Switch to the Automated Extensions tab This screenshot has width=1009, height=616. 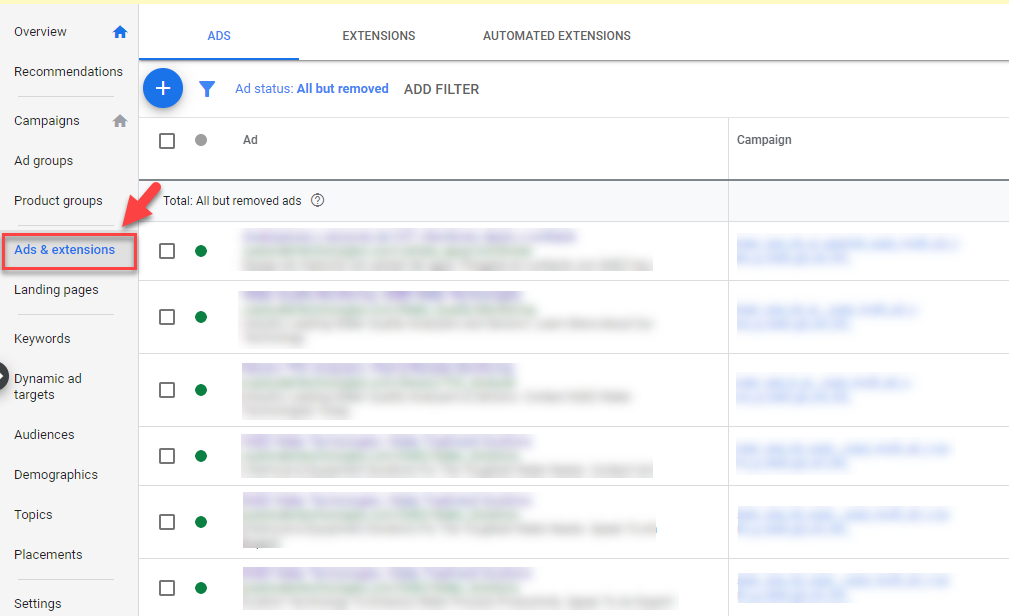[556, 36]
